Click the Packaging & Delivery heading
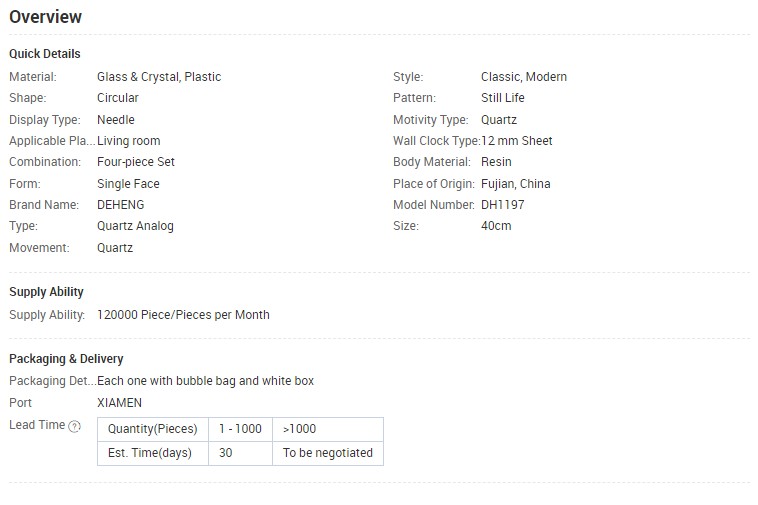The height and width of the screenshot is (505, 758). click(66, 359)
